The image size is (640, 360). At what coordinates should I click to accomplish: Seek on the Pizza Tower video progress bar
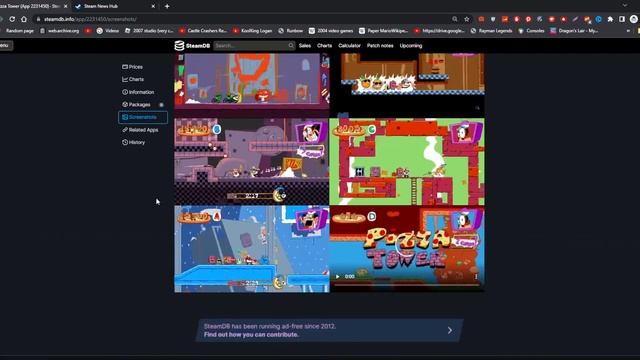point(407,285)
